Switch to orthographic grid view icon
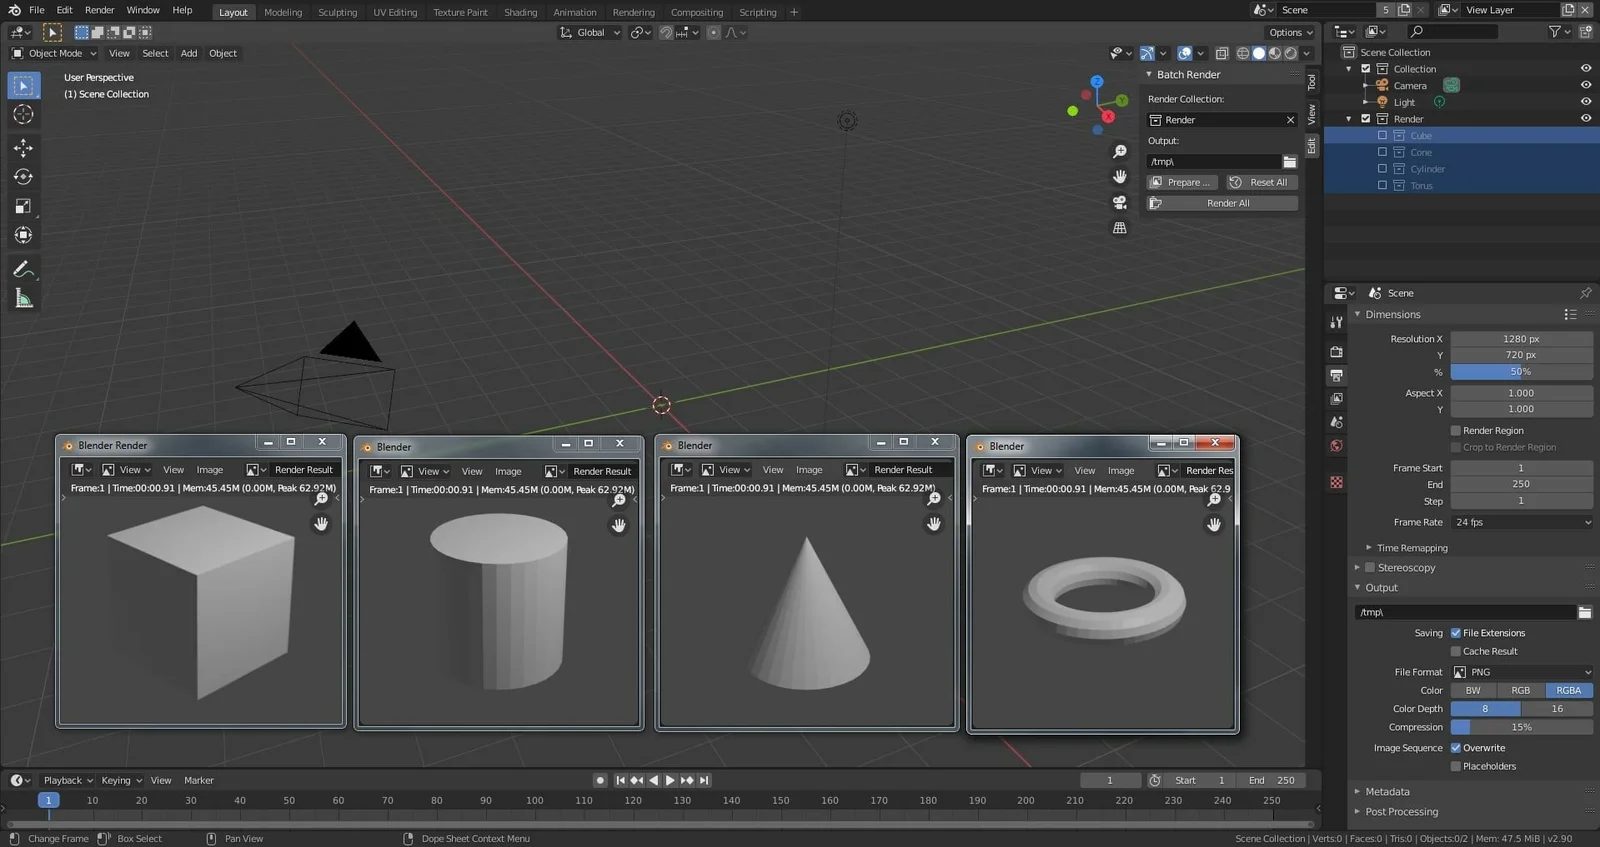The image size is (1600, 847). pos(1120,228)
